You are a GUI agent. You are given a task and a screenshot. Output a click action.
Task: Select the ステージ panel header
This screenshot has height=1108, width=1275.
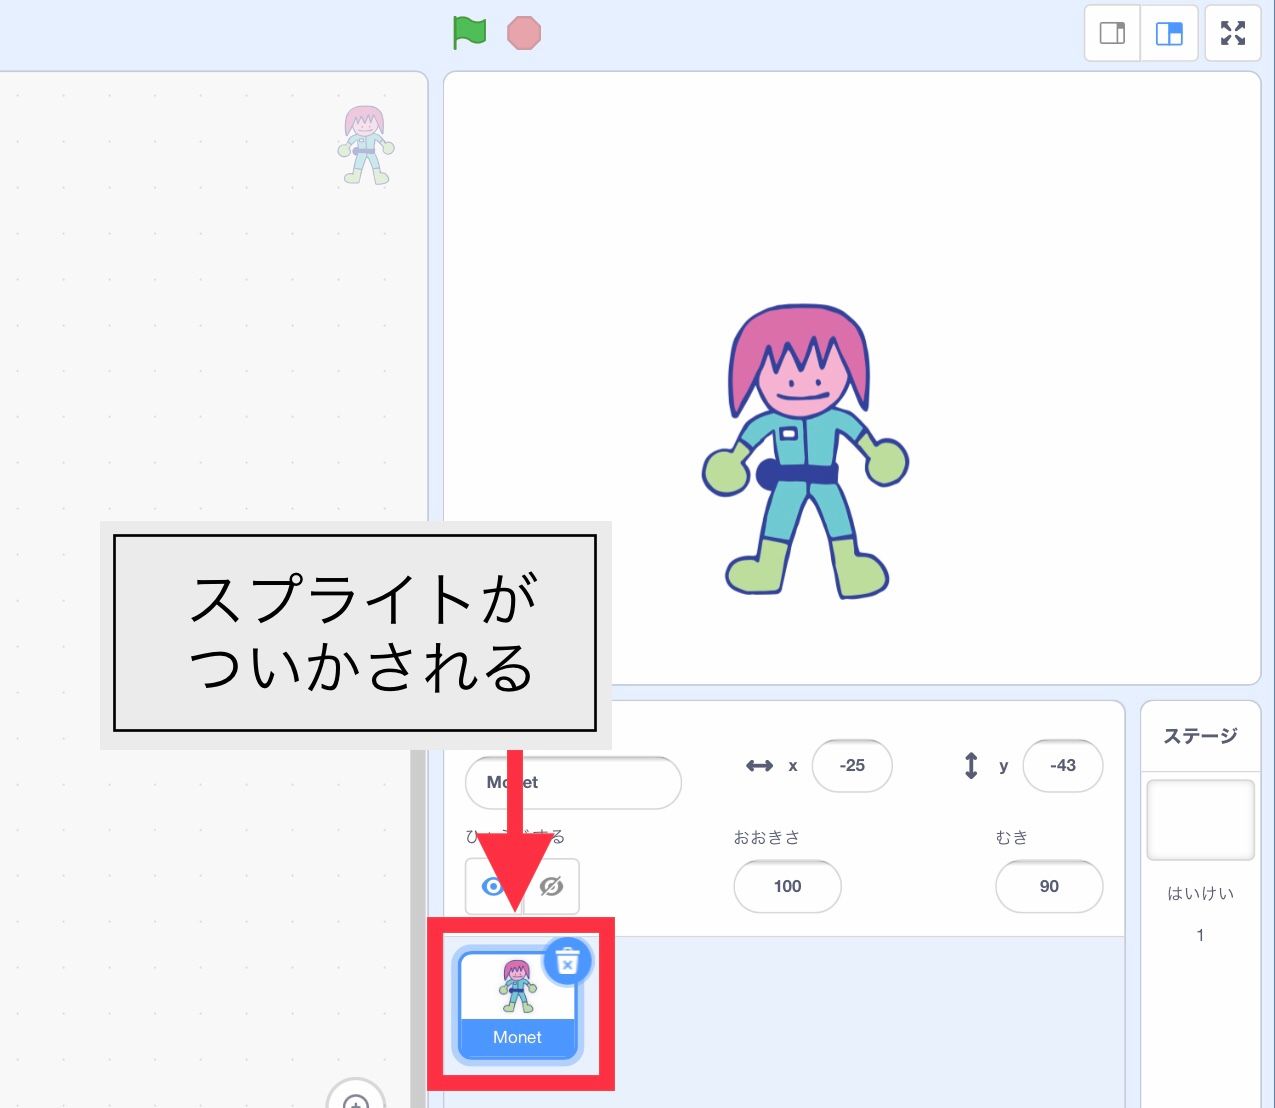click(1199, 736)
